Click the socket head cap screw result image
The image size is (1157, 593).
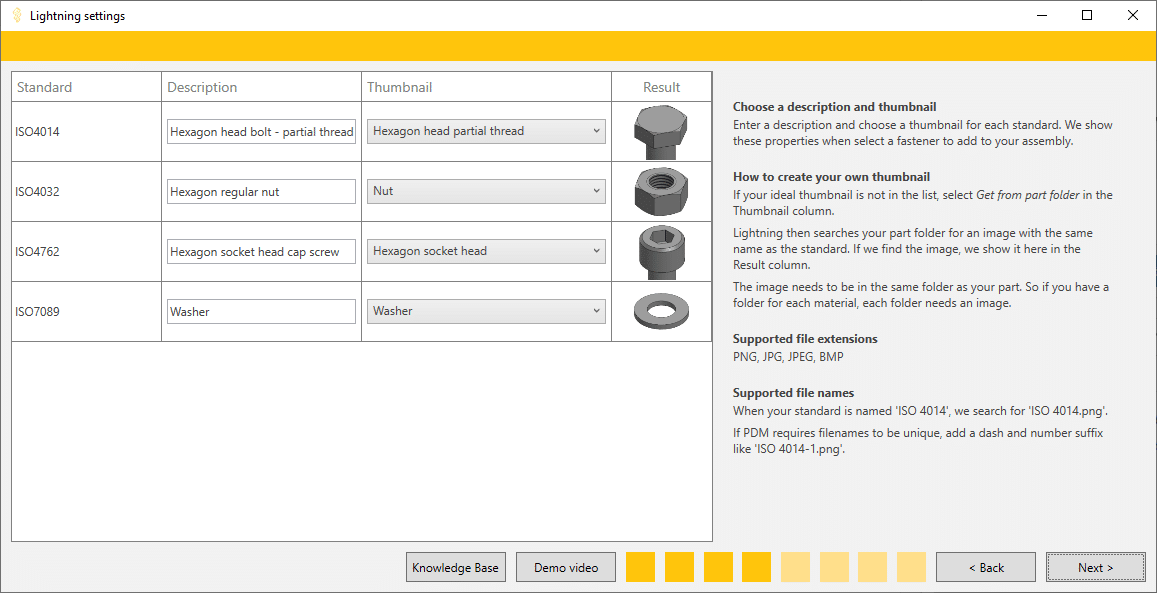[x=661, y=251]
